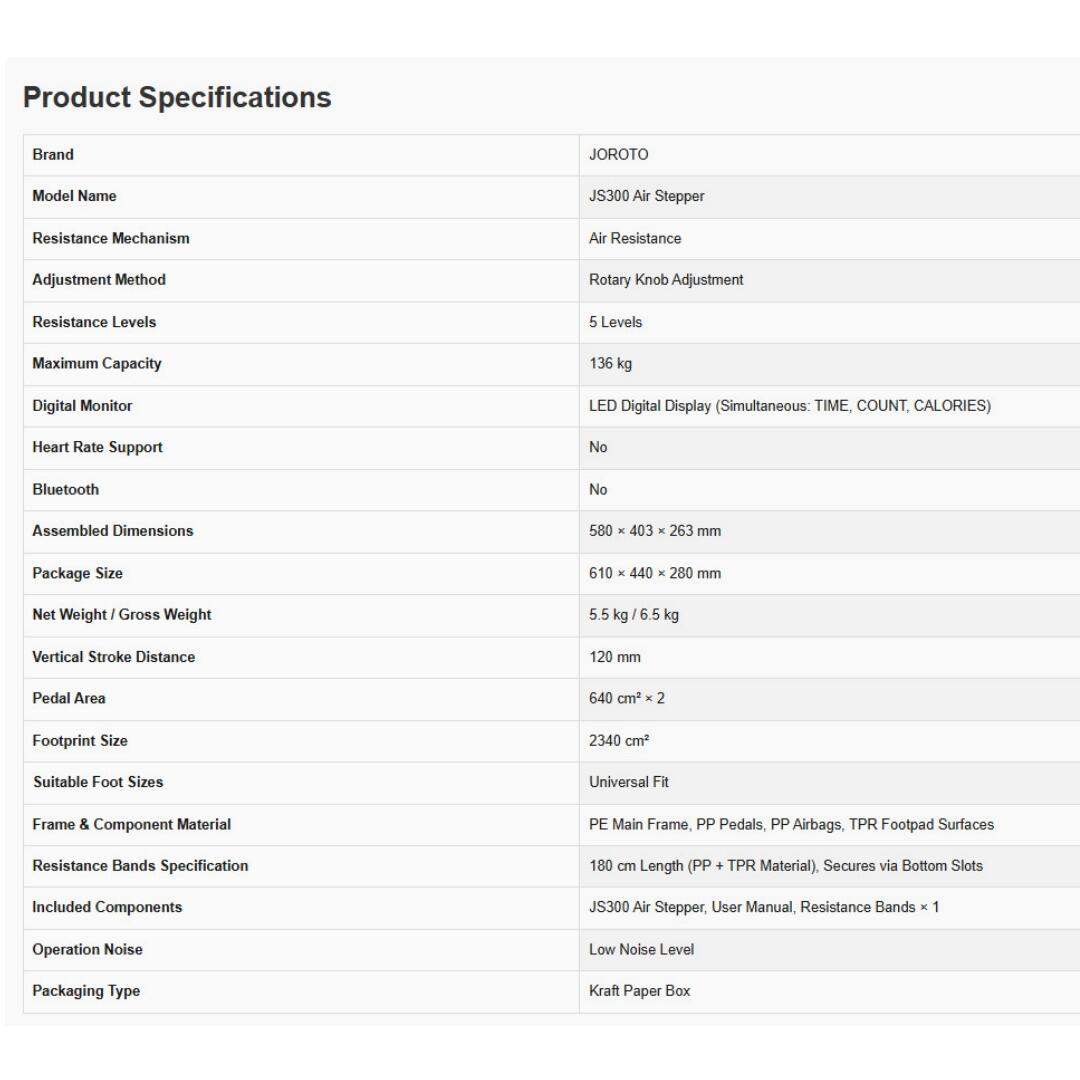Select the Rotary Knob Adjustment value

tap(666, 280)
